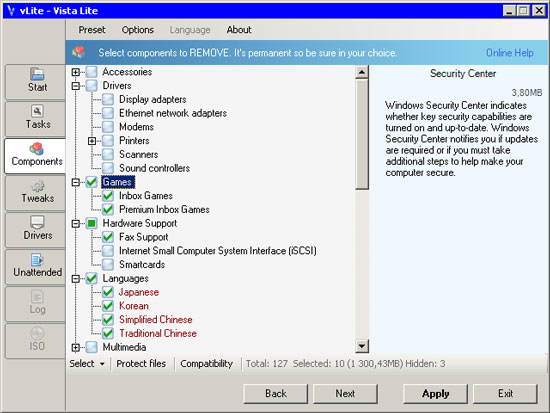Click the ISO disc icon

(37, 333)
